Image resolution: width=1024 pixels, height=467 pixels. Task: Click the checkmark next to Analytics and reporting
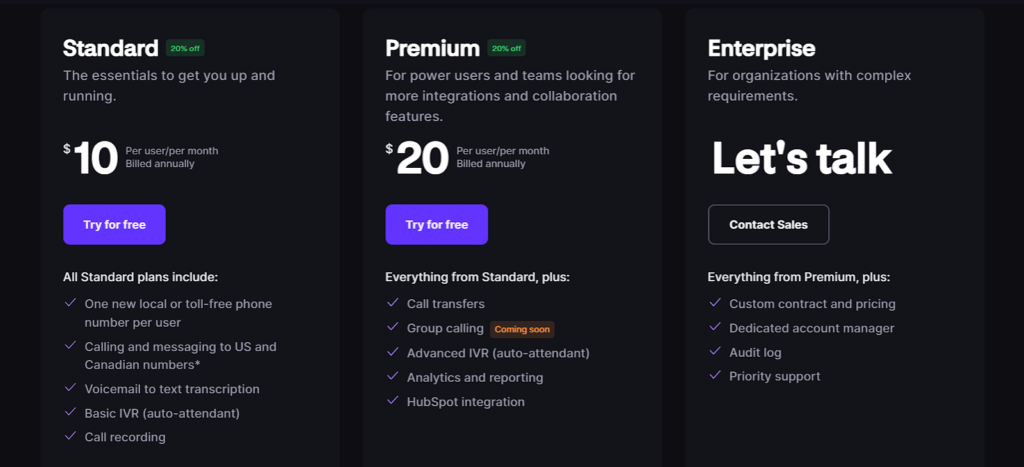coord(392,376)
